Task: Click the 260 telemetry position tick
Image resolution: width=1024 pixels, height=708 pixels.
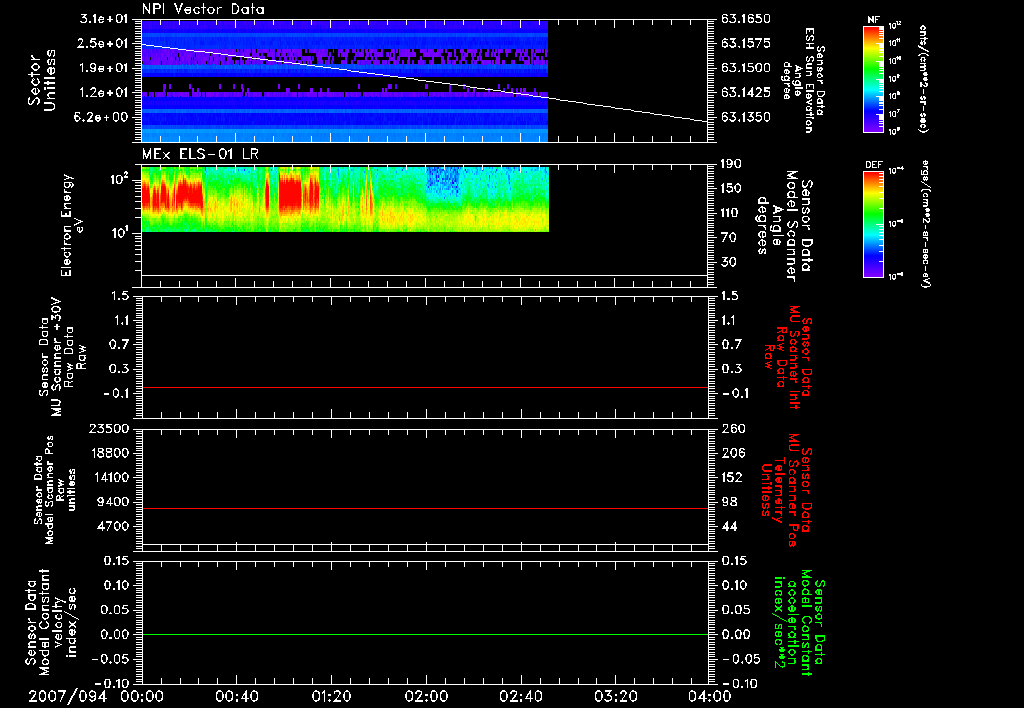Action: click(733, 428)
